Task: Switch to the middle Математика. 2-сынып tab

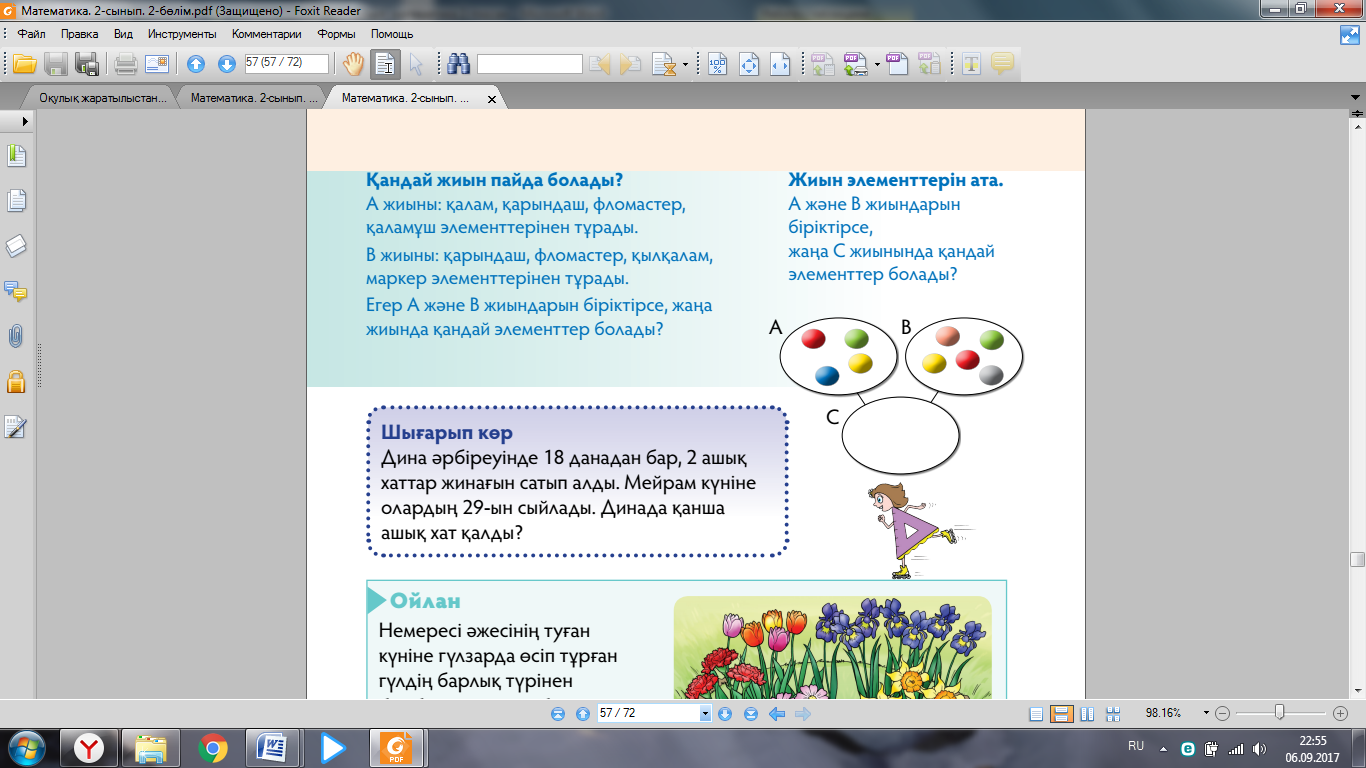Action: click(254, 98)
